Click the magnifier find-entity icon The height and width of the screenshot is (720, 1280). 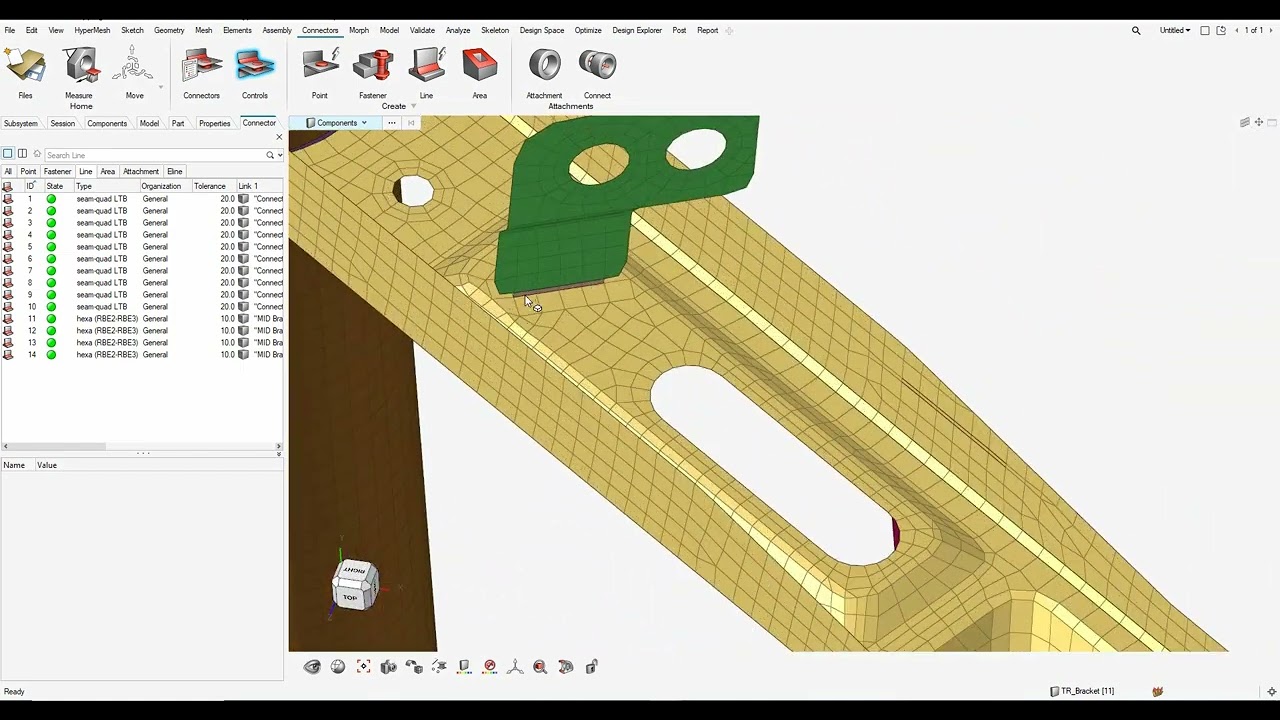tap(540, 666)
